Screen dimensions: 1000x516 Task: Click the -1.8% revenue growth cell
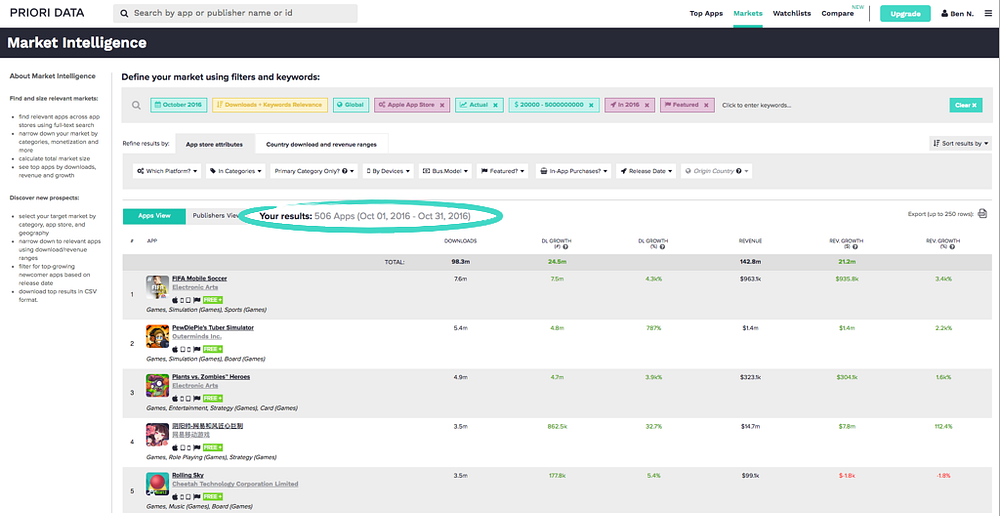pyautogui.click(x=943, y=475)
